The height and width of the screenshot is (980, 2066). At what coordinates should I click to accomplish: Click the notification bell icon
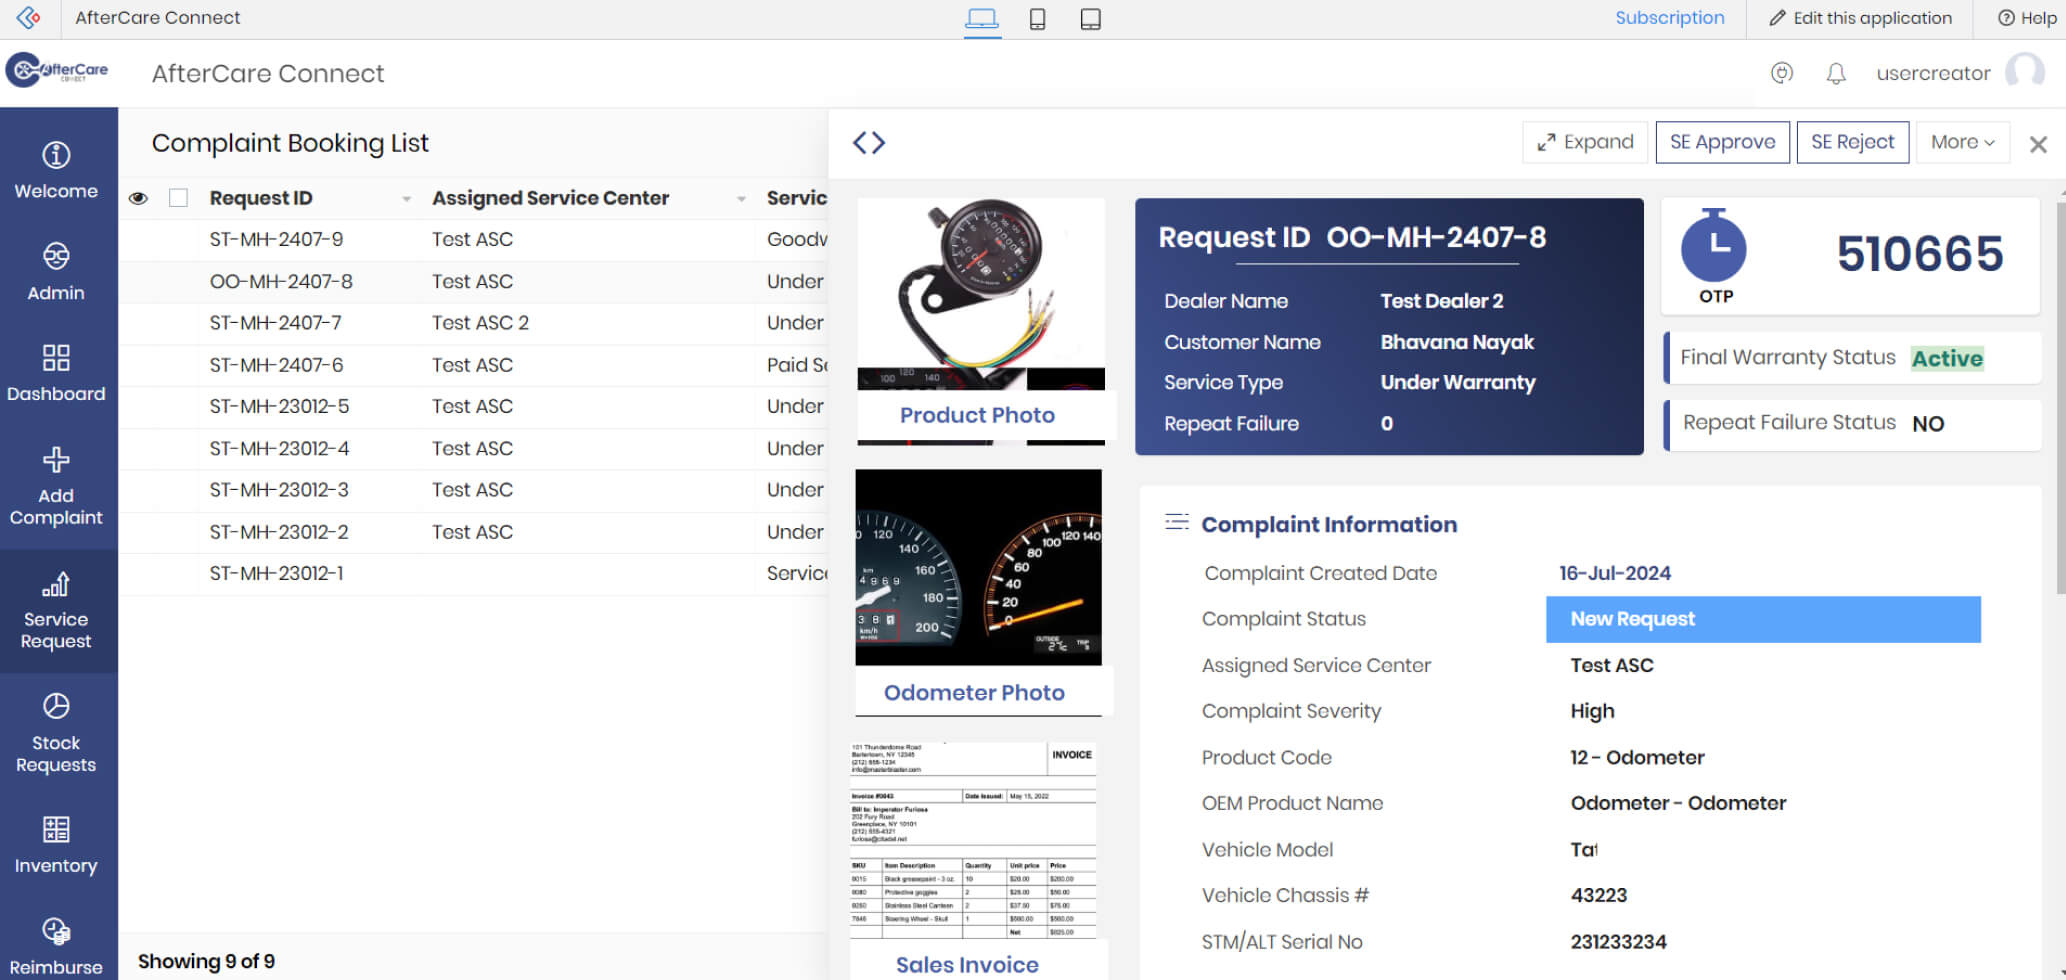(x=1835, y=73)
